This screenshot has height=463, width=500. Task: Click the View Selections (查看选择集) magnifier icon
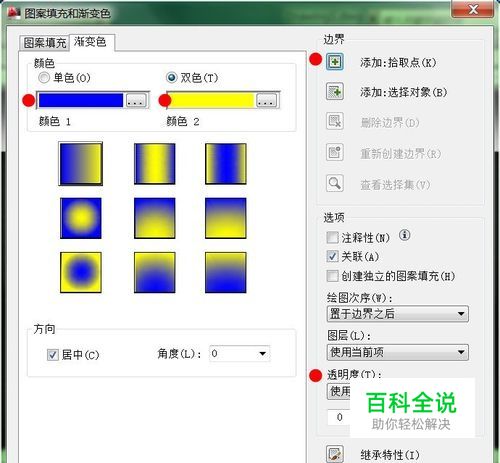(335, 183)
